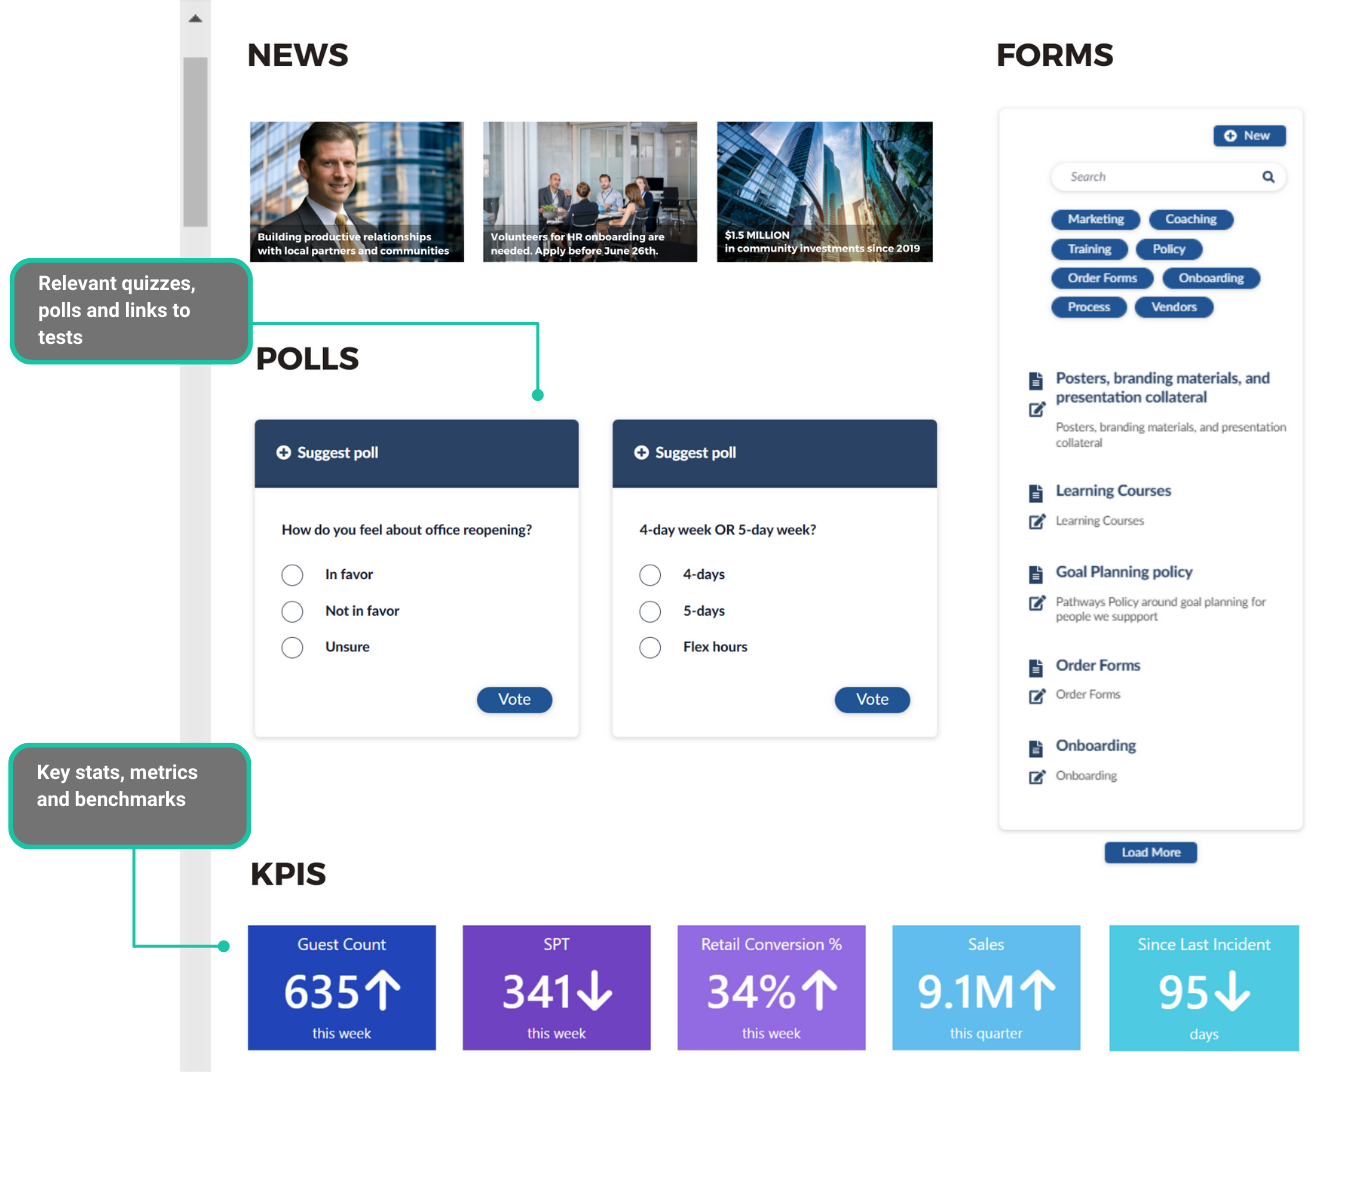Open the community investments news article
The image size is (1350, 1200).
(824, 191)
